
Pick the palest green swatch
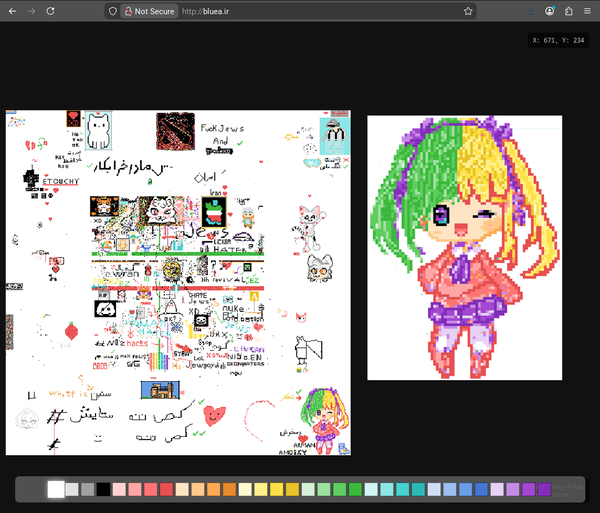point(308,489)
